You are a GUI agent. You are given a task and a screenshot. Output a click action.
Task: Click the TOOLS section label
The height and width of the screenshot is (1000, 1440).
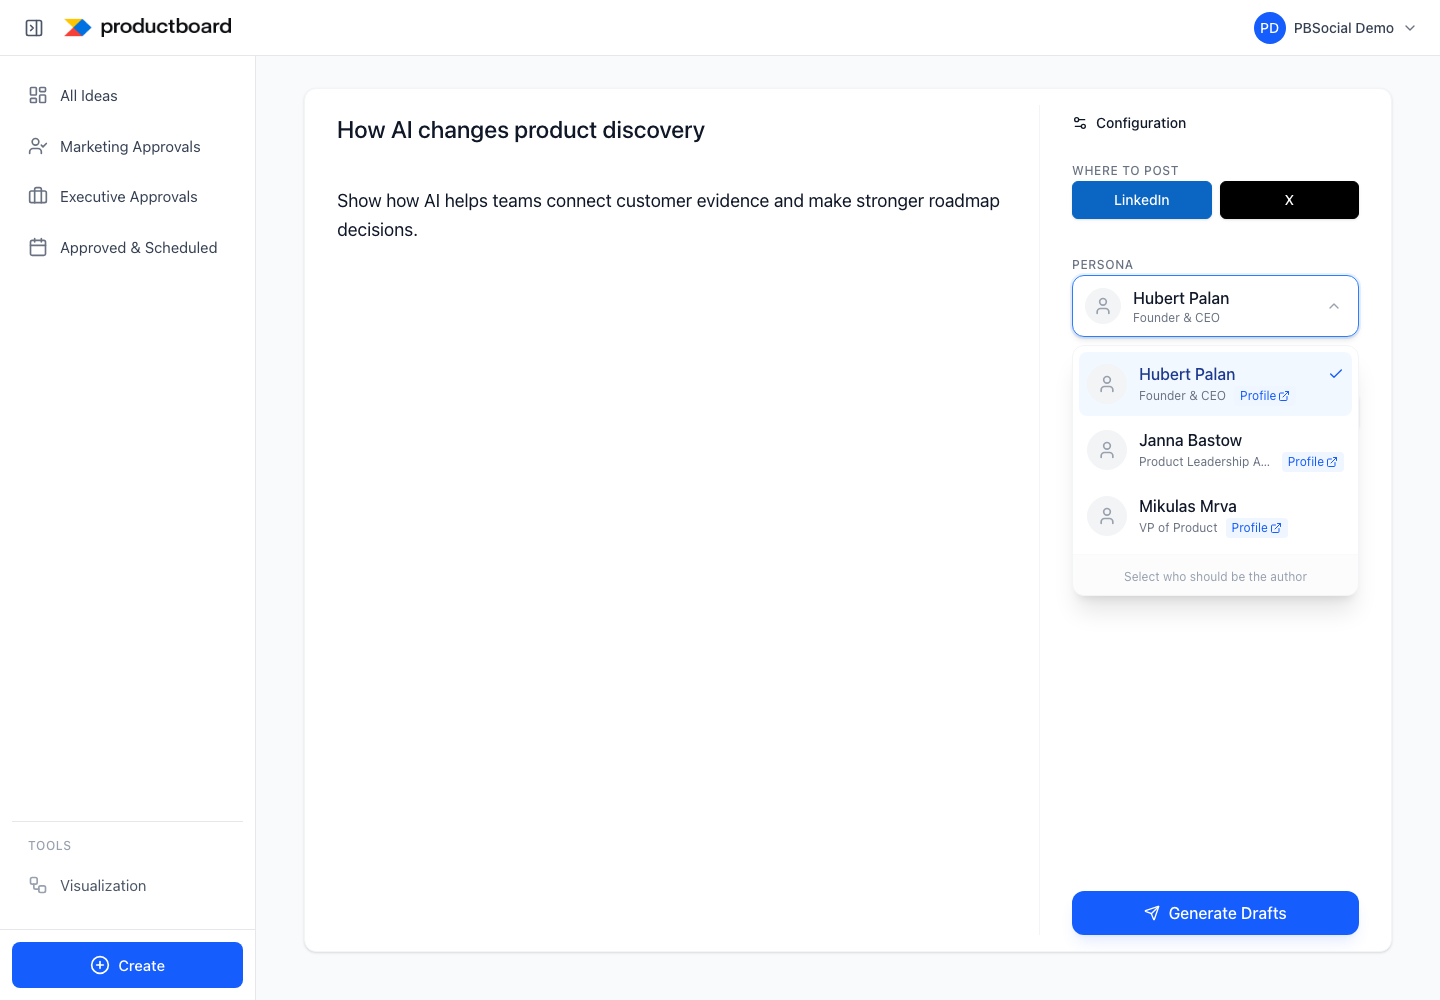coord(50,846)
